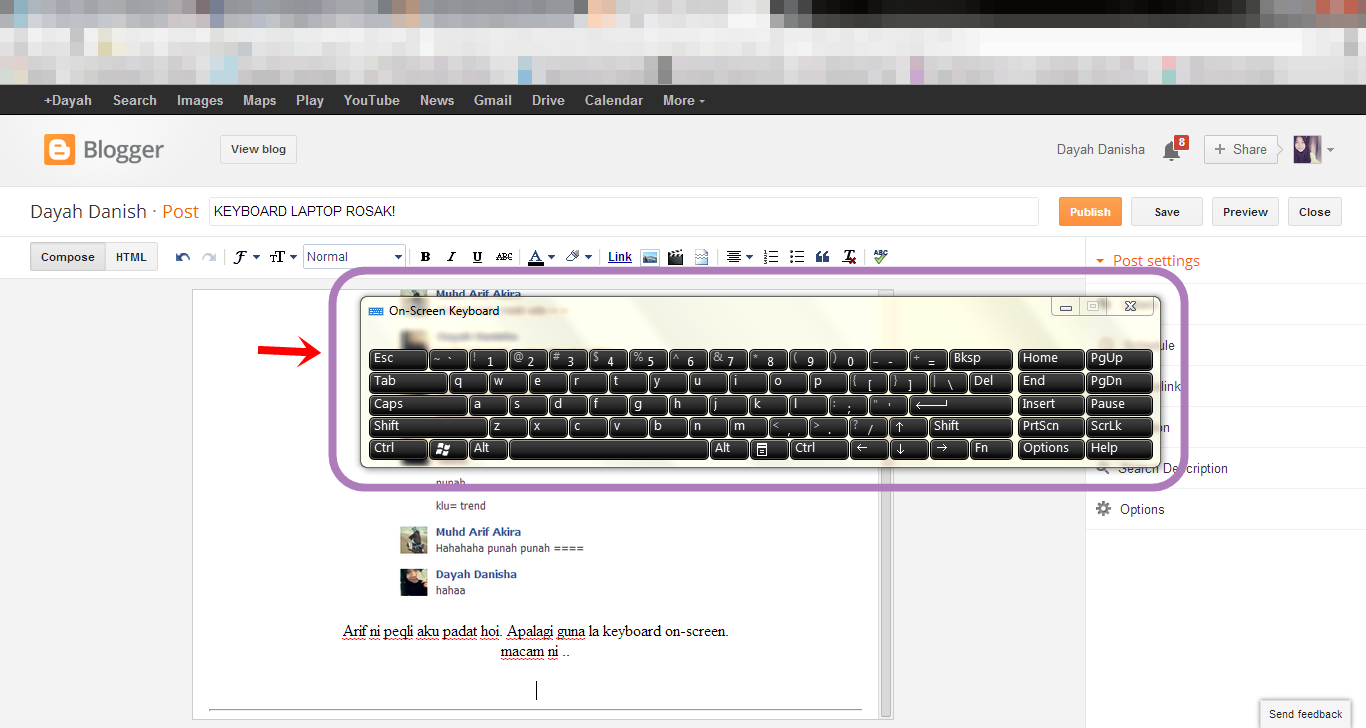Open the highlight color picker

click(x=578, y=257)
